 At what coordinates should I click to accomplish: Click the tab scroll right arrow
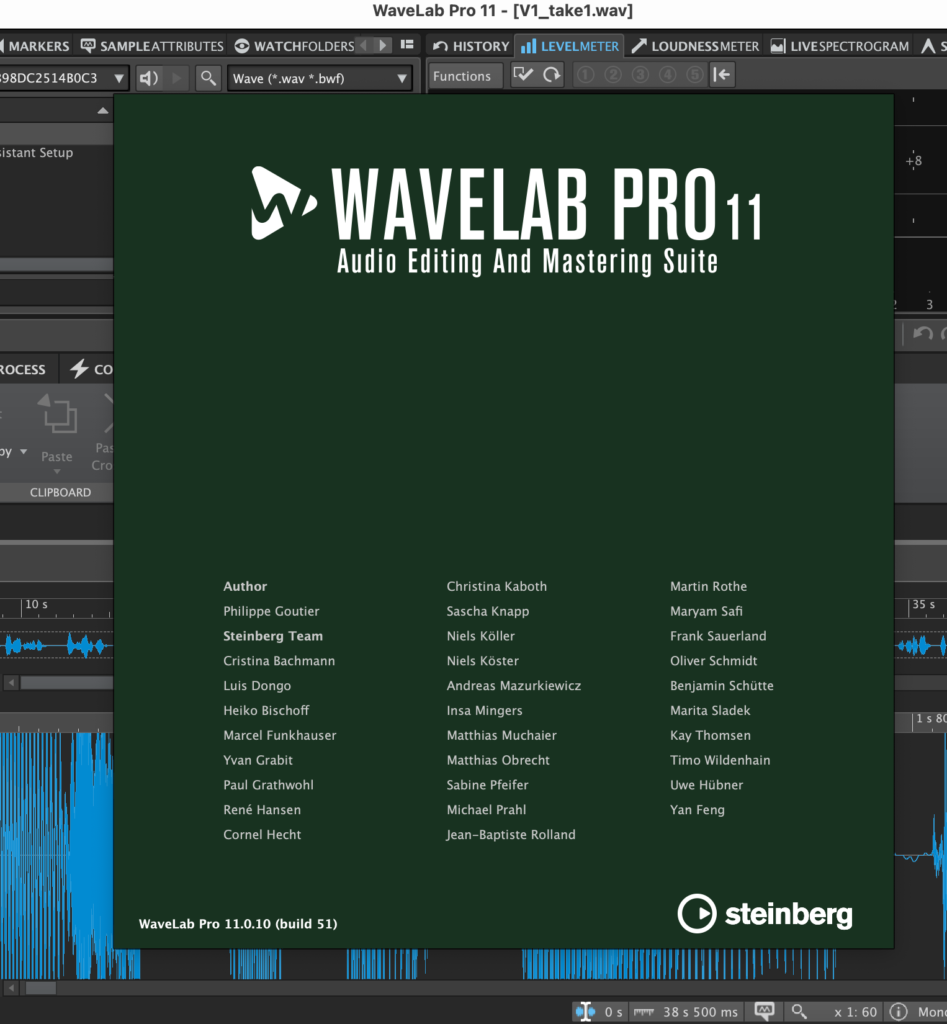[383, 45]
